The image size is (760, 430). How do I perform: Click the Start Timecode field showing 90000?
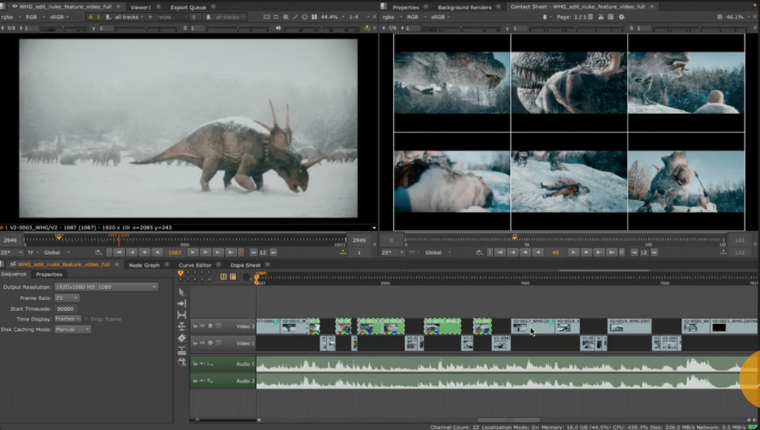66,309
